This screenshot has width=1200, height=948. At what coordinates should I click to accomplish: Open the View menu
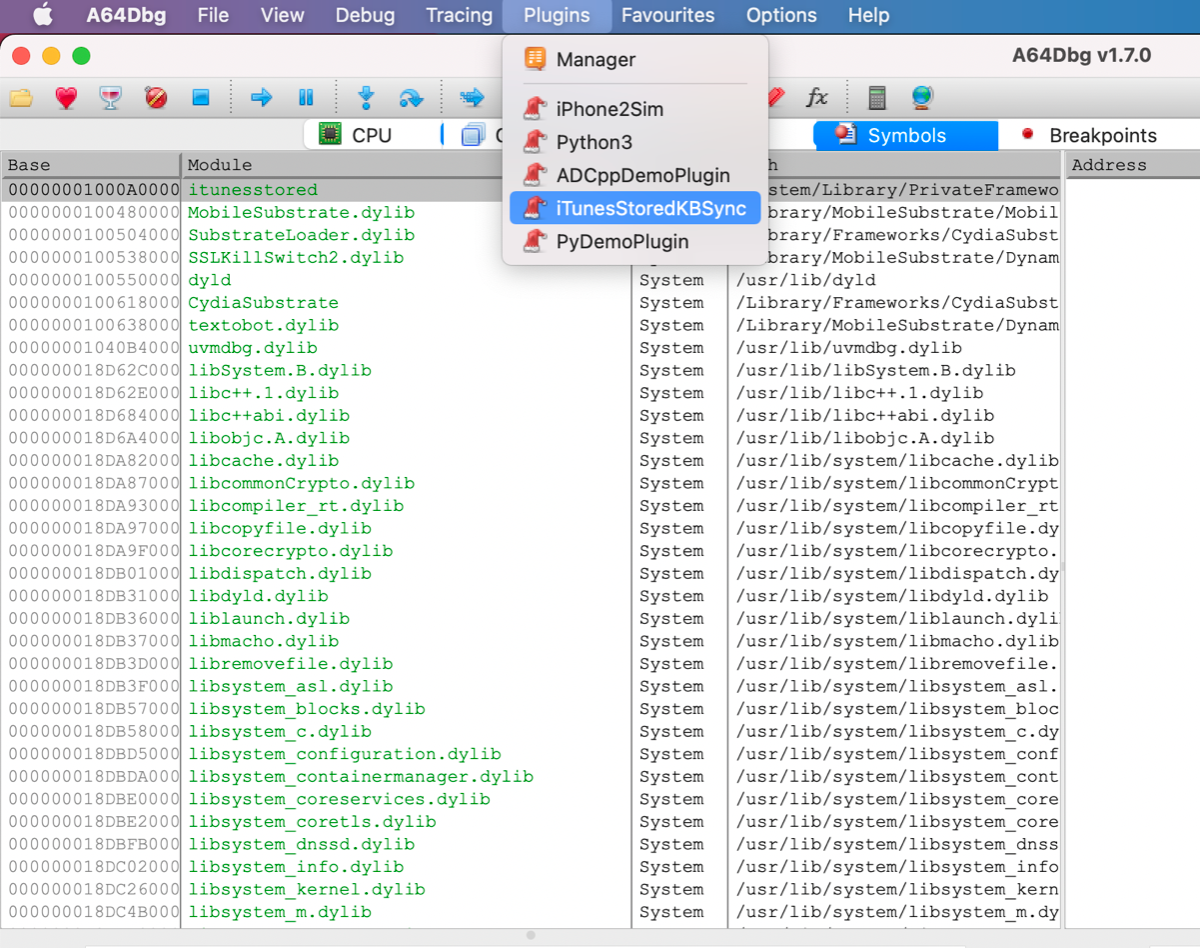click(x=282, y=15)
